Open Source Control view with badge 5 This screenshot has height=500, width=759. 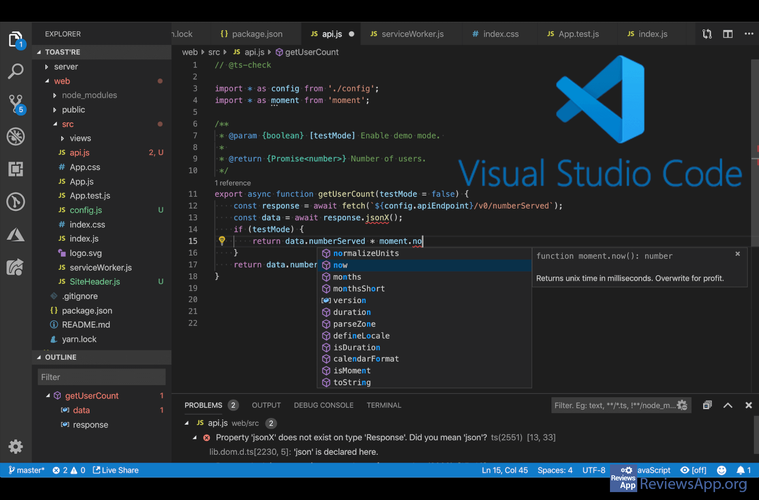15,104
